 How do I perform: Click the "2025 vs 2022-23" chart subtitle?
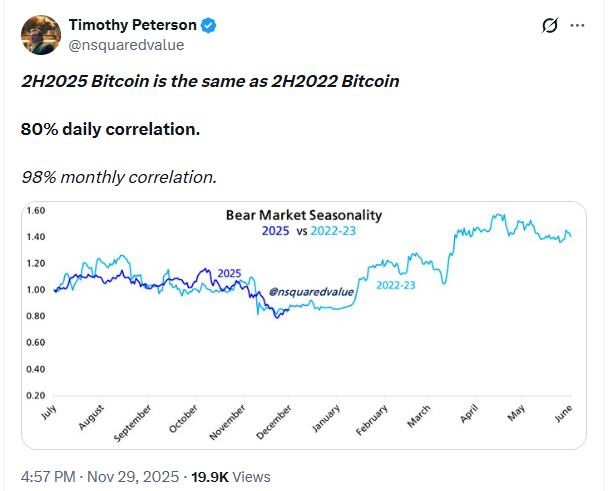(302, 231)
